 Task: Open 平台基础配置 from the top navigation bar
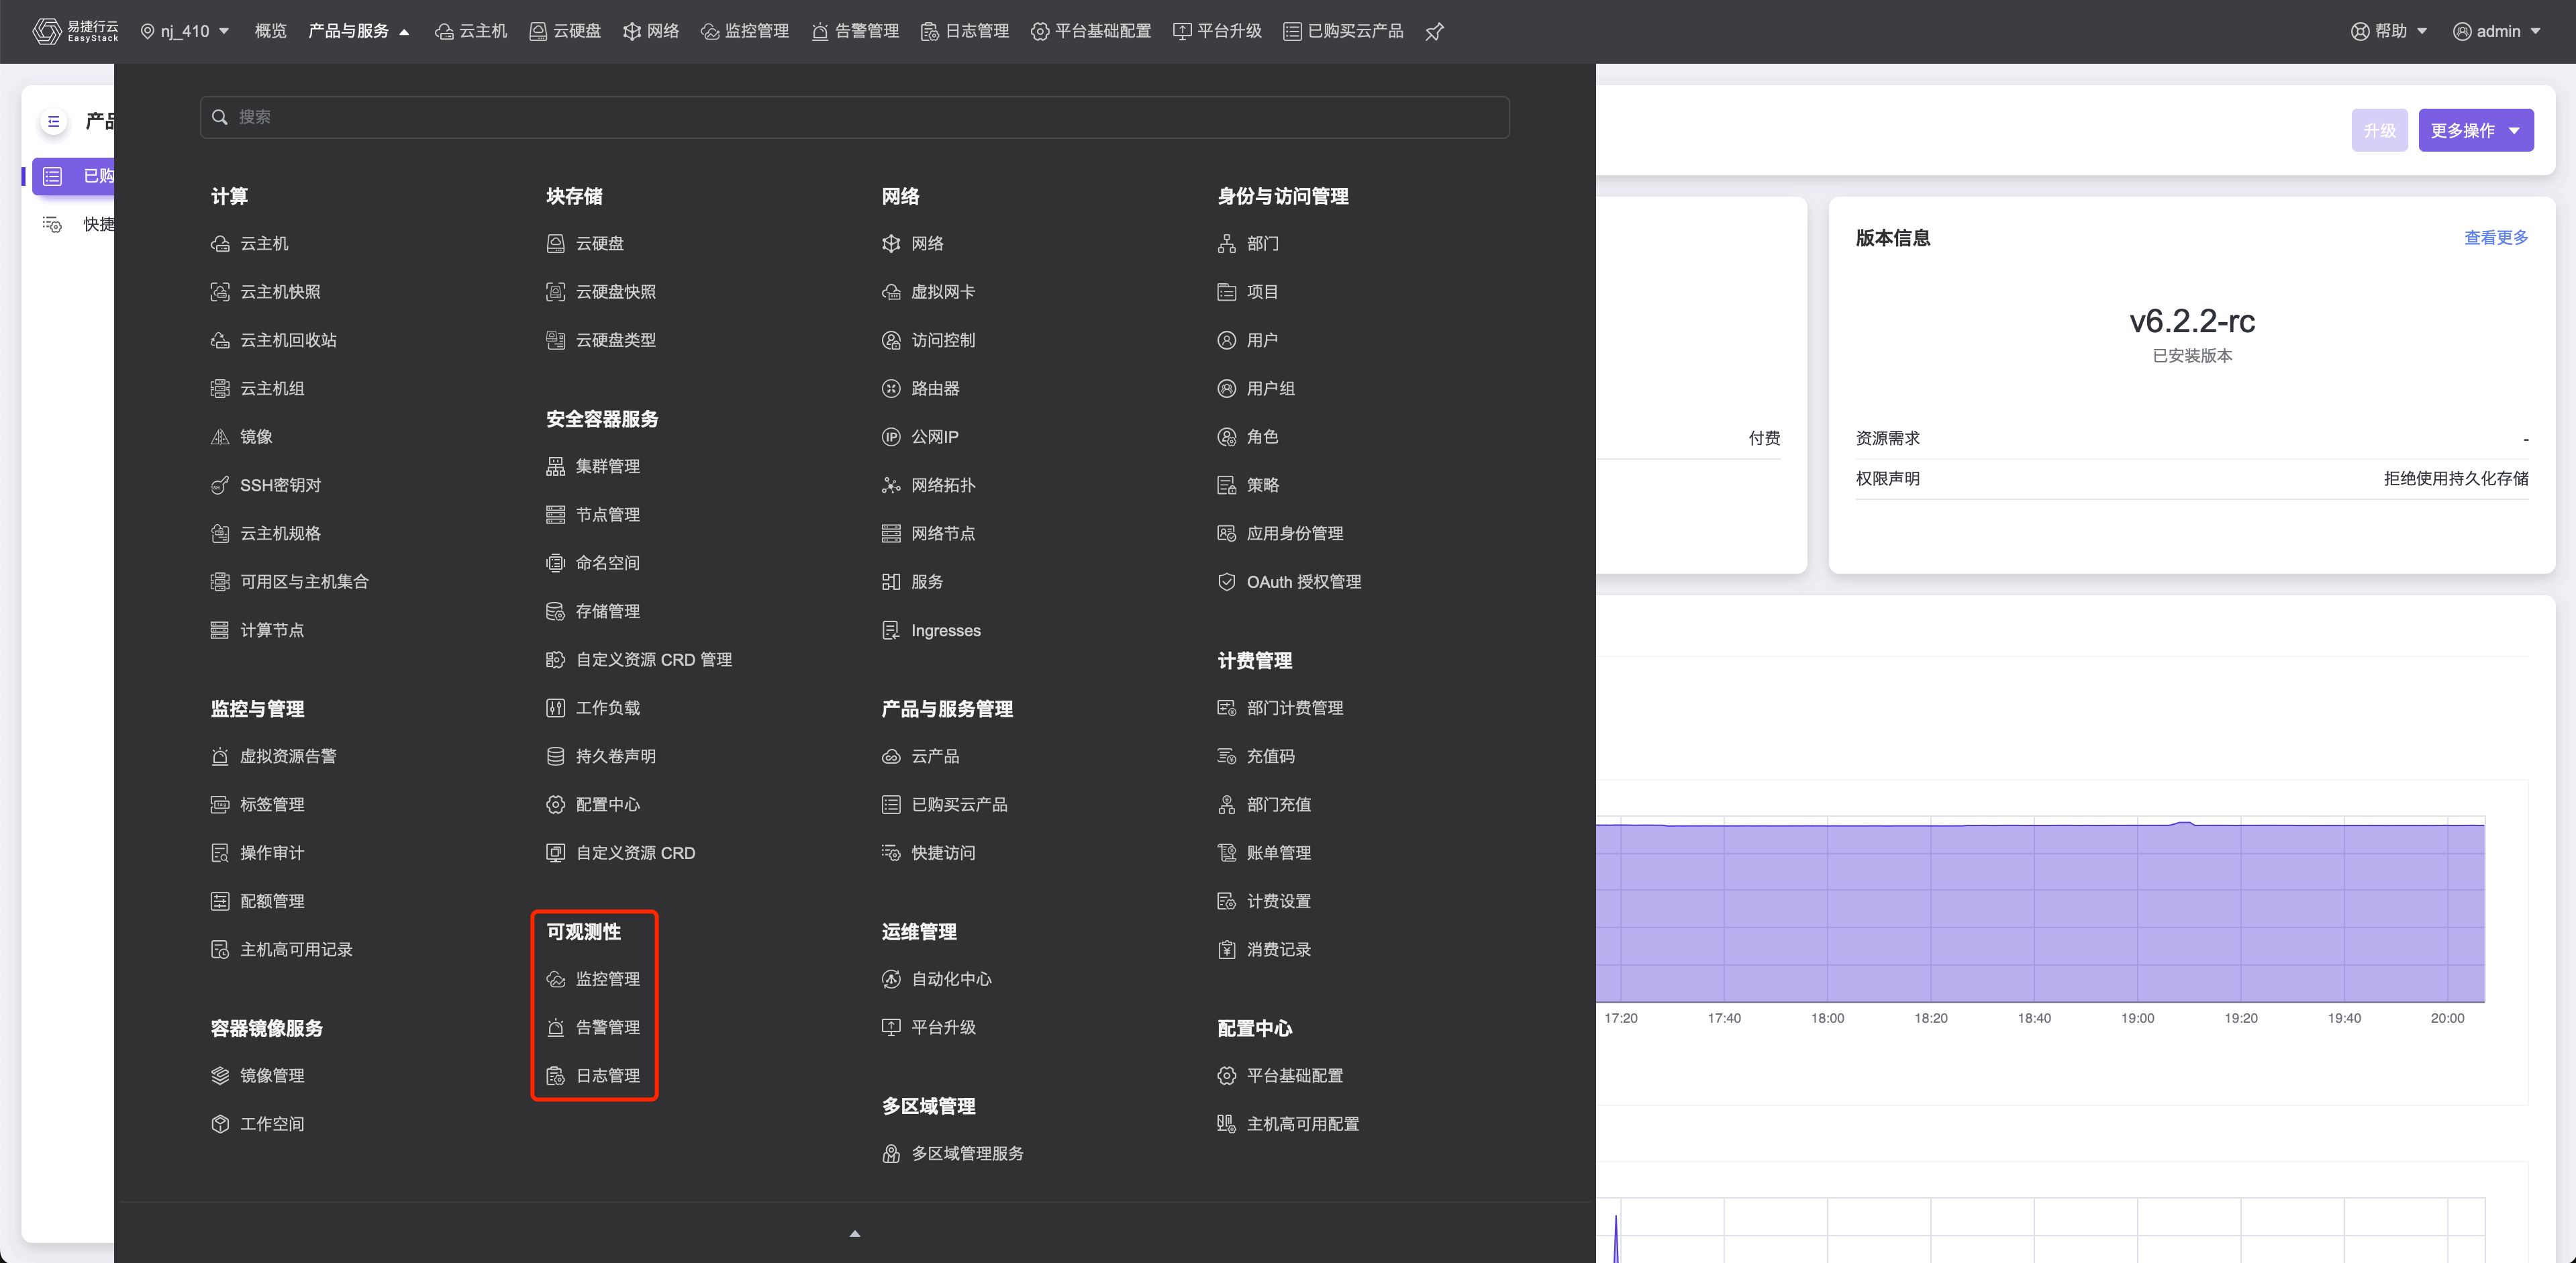pyautogui.click(x=1091, y=32)
